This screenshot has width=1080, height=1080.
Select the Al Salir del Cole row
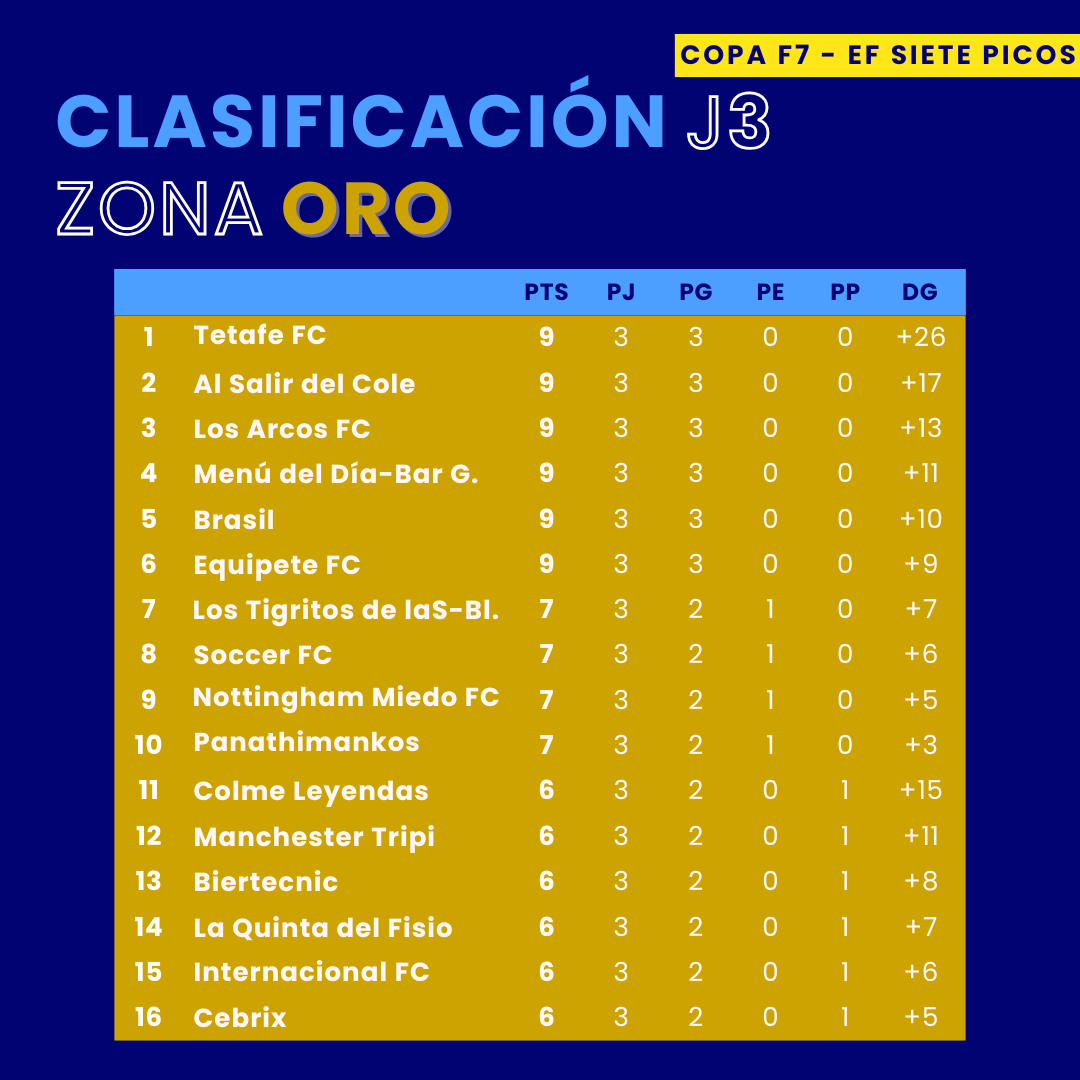(304, 384)
